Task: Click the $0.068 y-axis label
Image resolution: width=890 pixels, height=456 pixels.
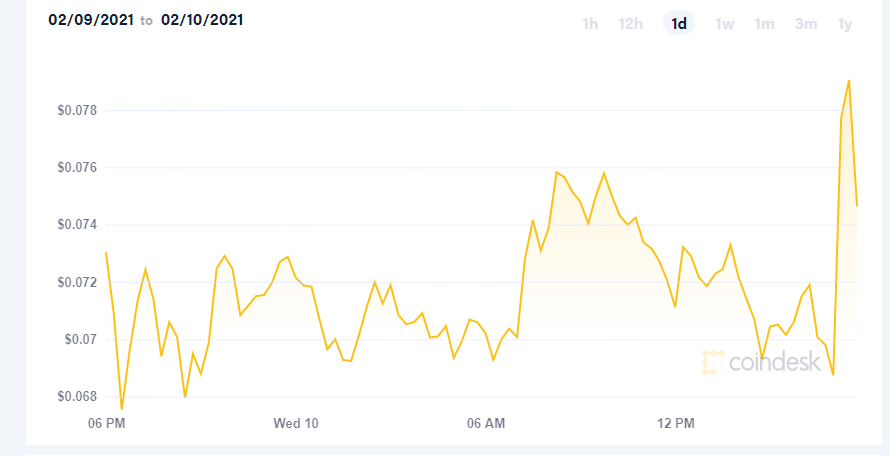Action: 77,396
